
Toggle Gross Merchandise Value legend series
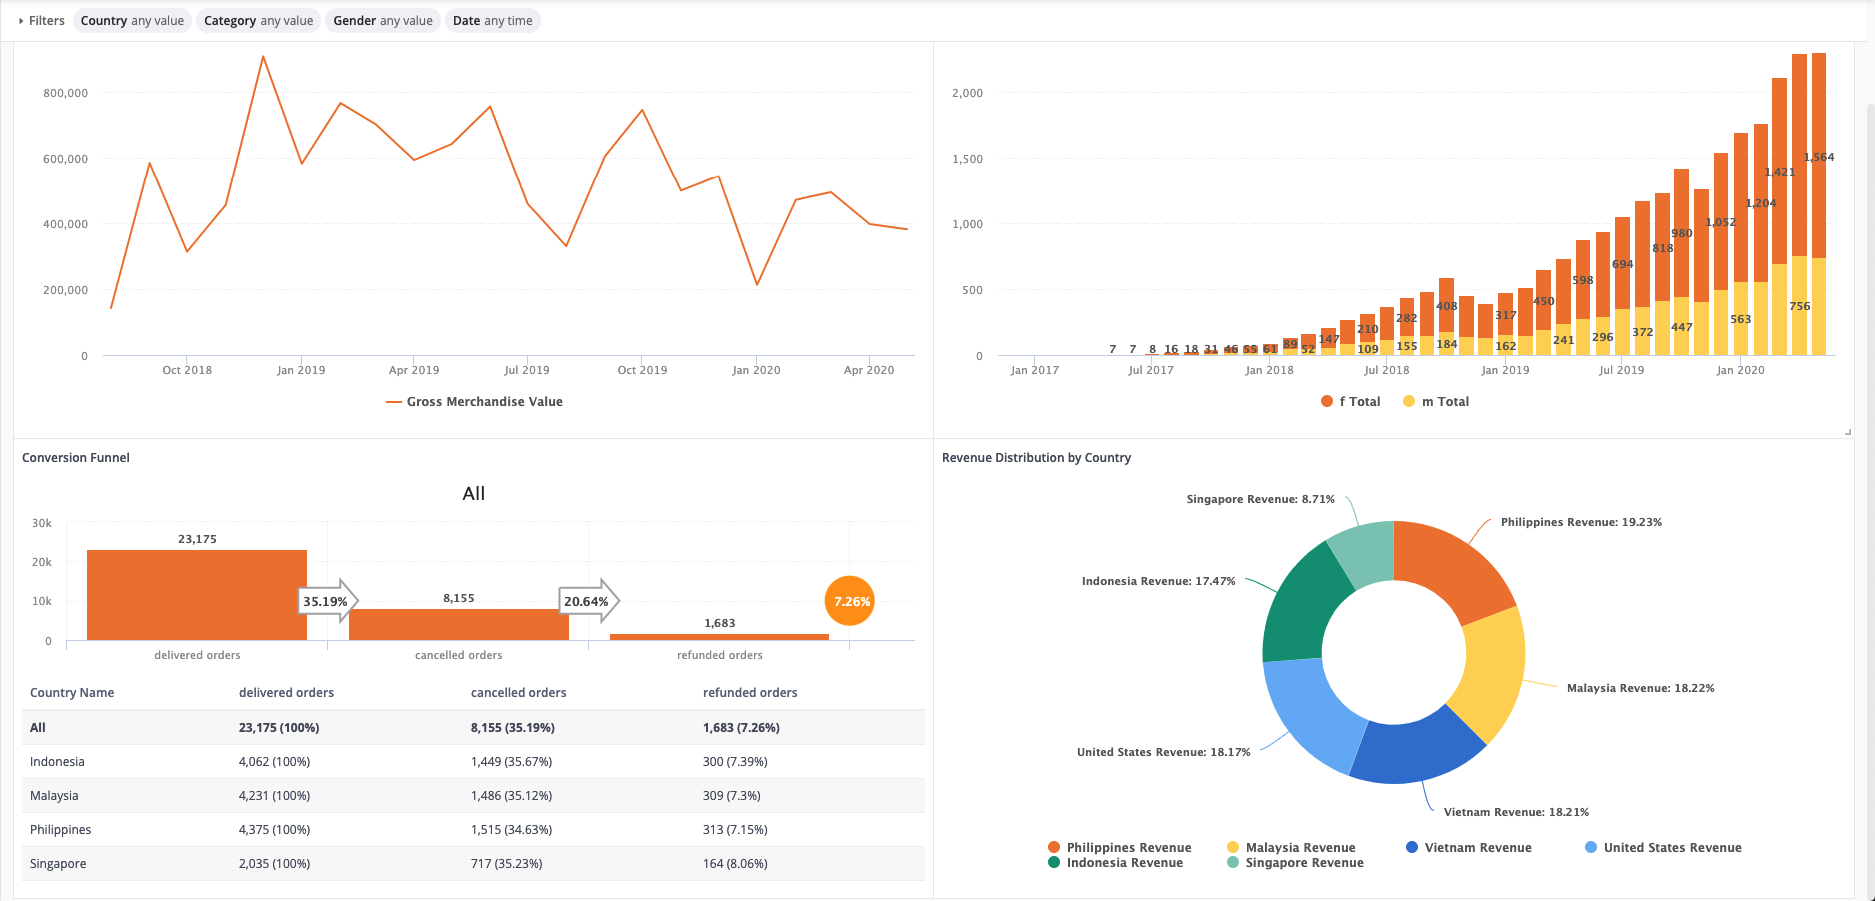pos(474,402)
